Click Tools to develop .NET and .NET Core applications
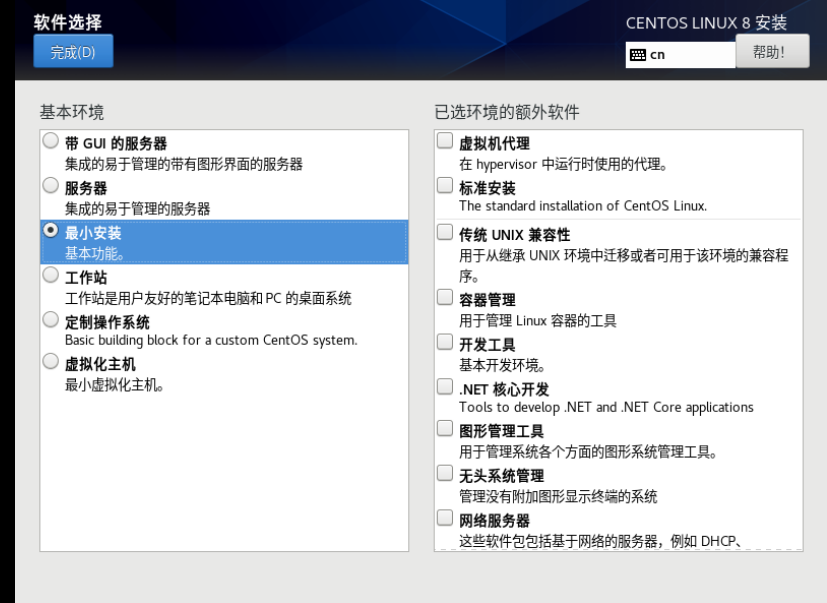This screenshot has width=827, height=603. (606, 407)
